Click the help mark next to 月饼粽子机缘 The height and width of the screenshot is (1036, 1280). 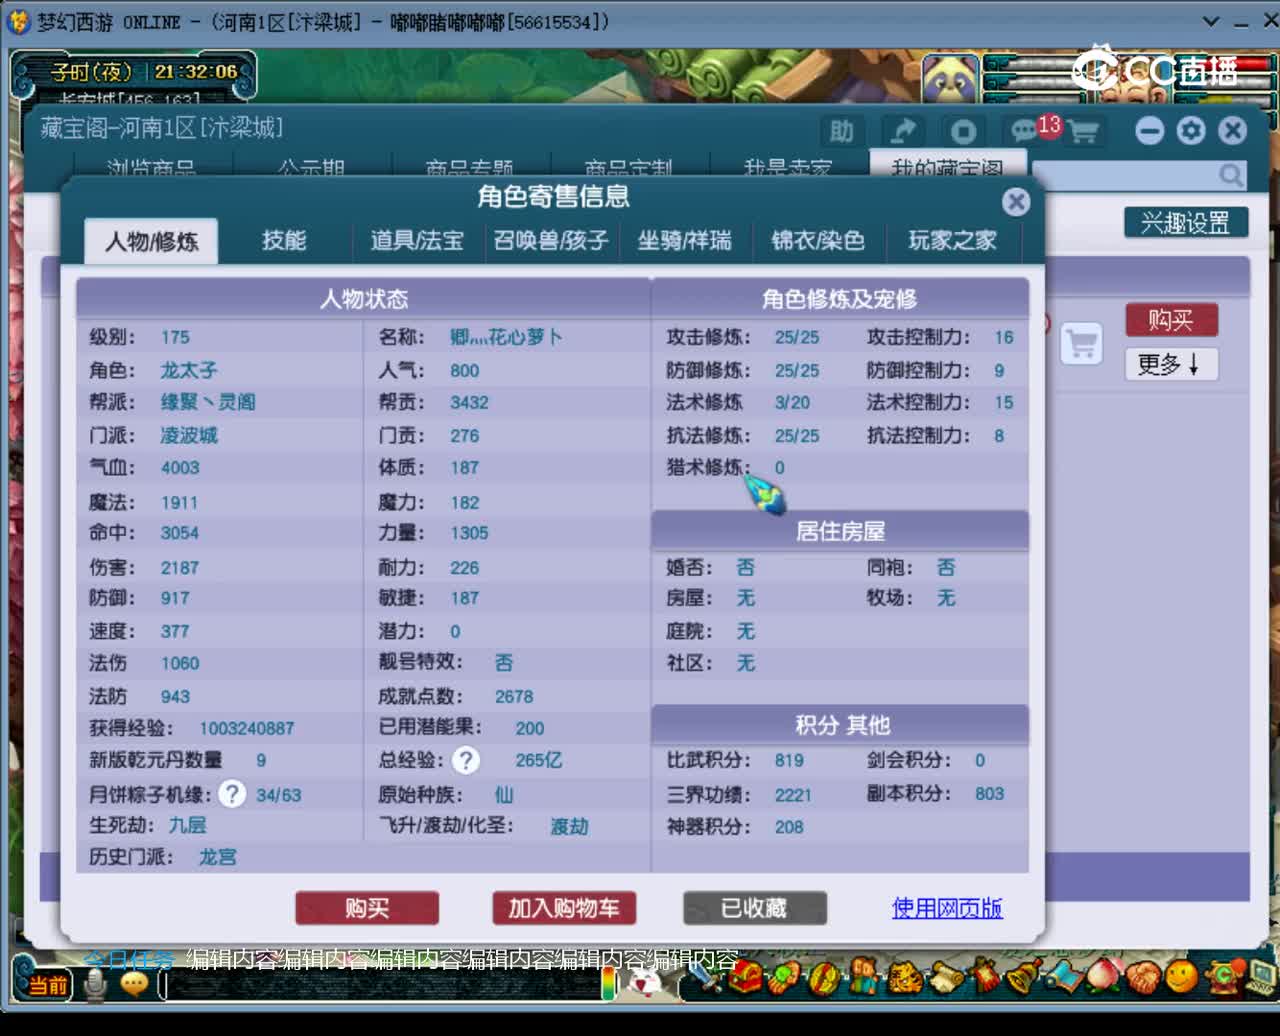(232, 795)
